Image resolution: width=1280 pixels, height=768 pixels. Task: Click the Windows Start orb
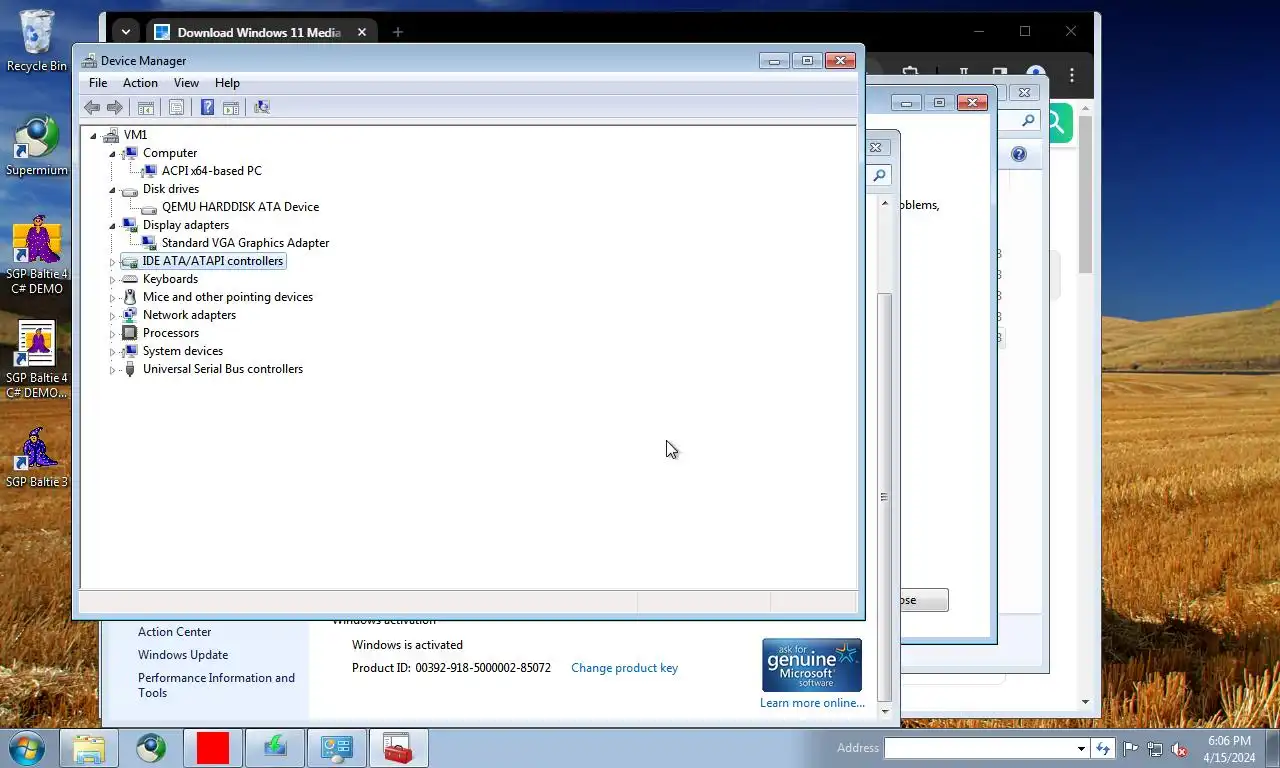(x=26, y=748)
